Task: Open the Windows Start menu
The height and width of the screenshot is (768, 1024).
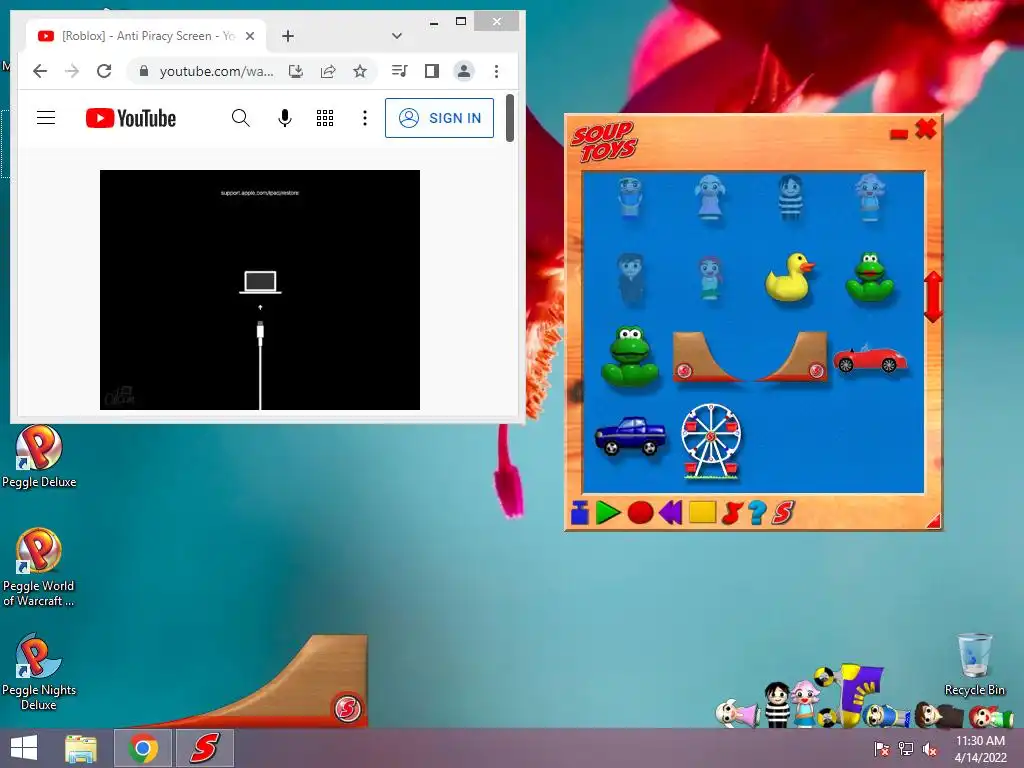Action: (x=24, y=748)
